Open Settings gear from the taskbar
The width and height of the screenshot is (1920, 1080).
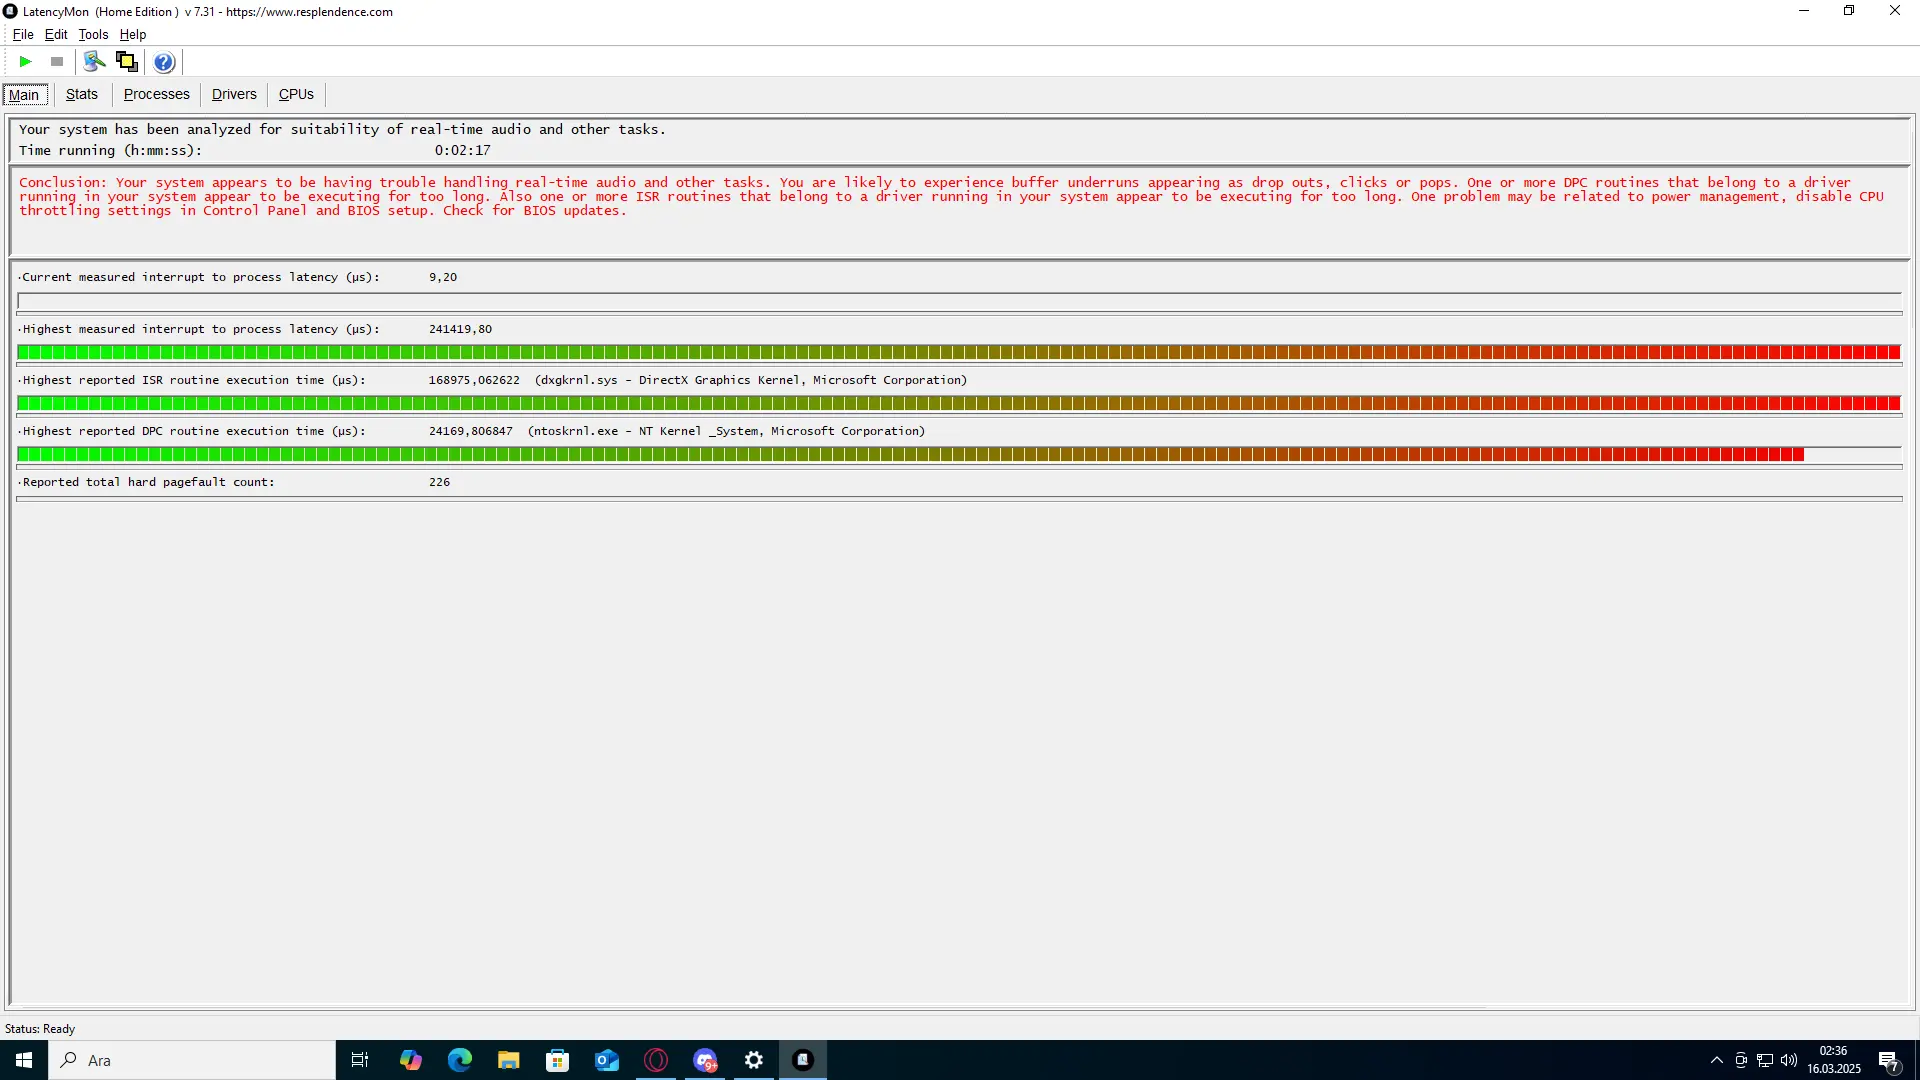click(754, 1060)
